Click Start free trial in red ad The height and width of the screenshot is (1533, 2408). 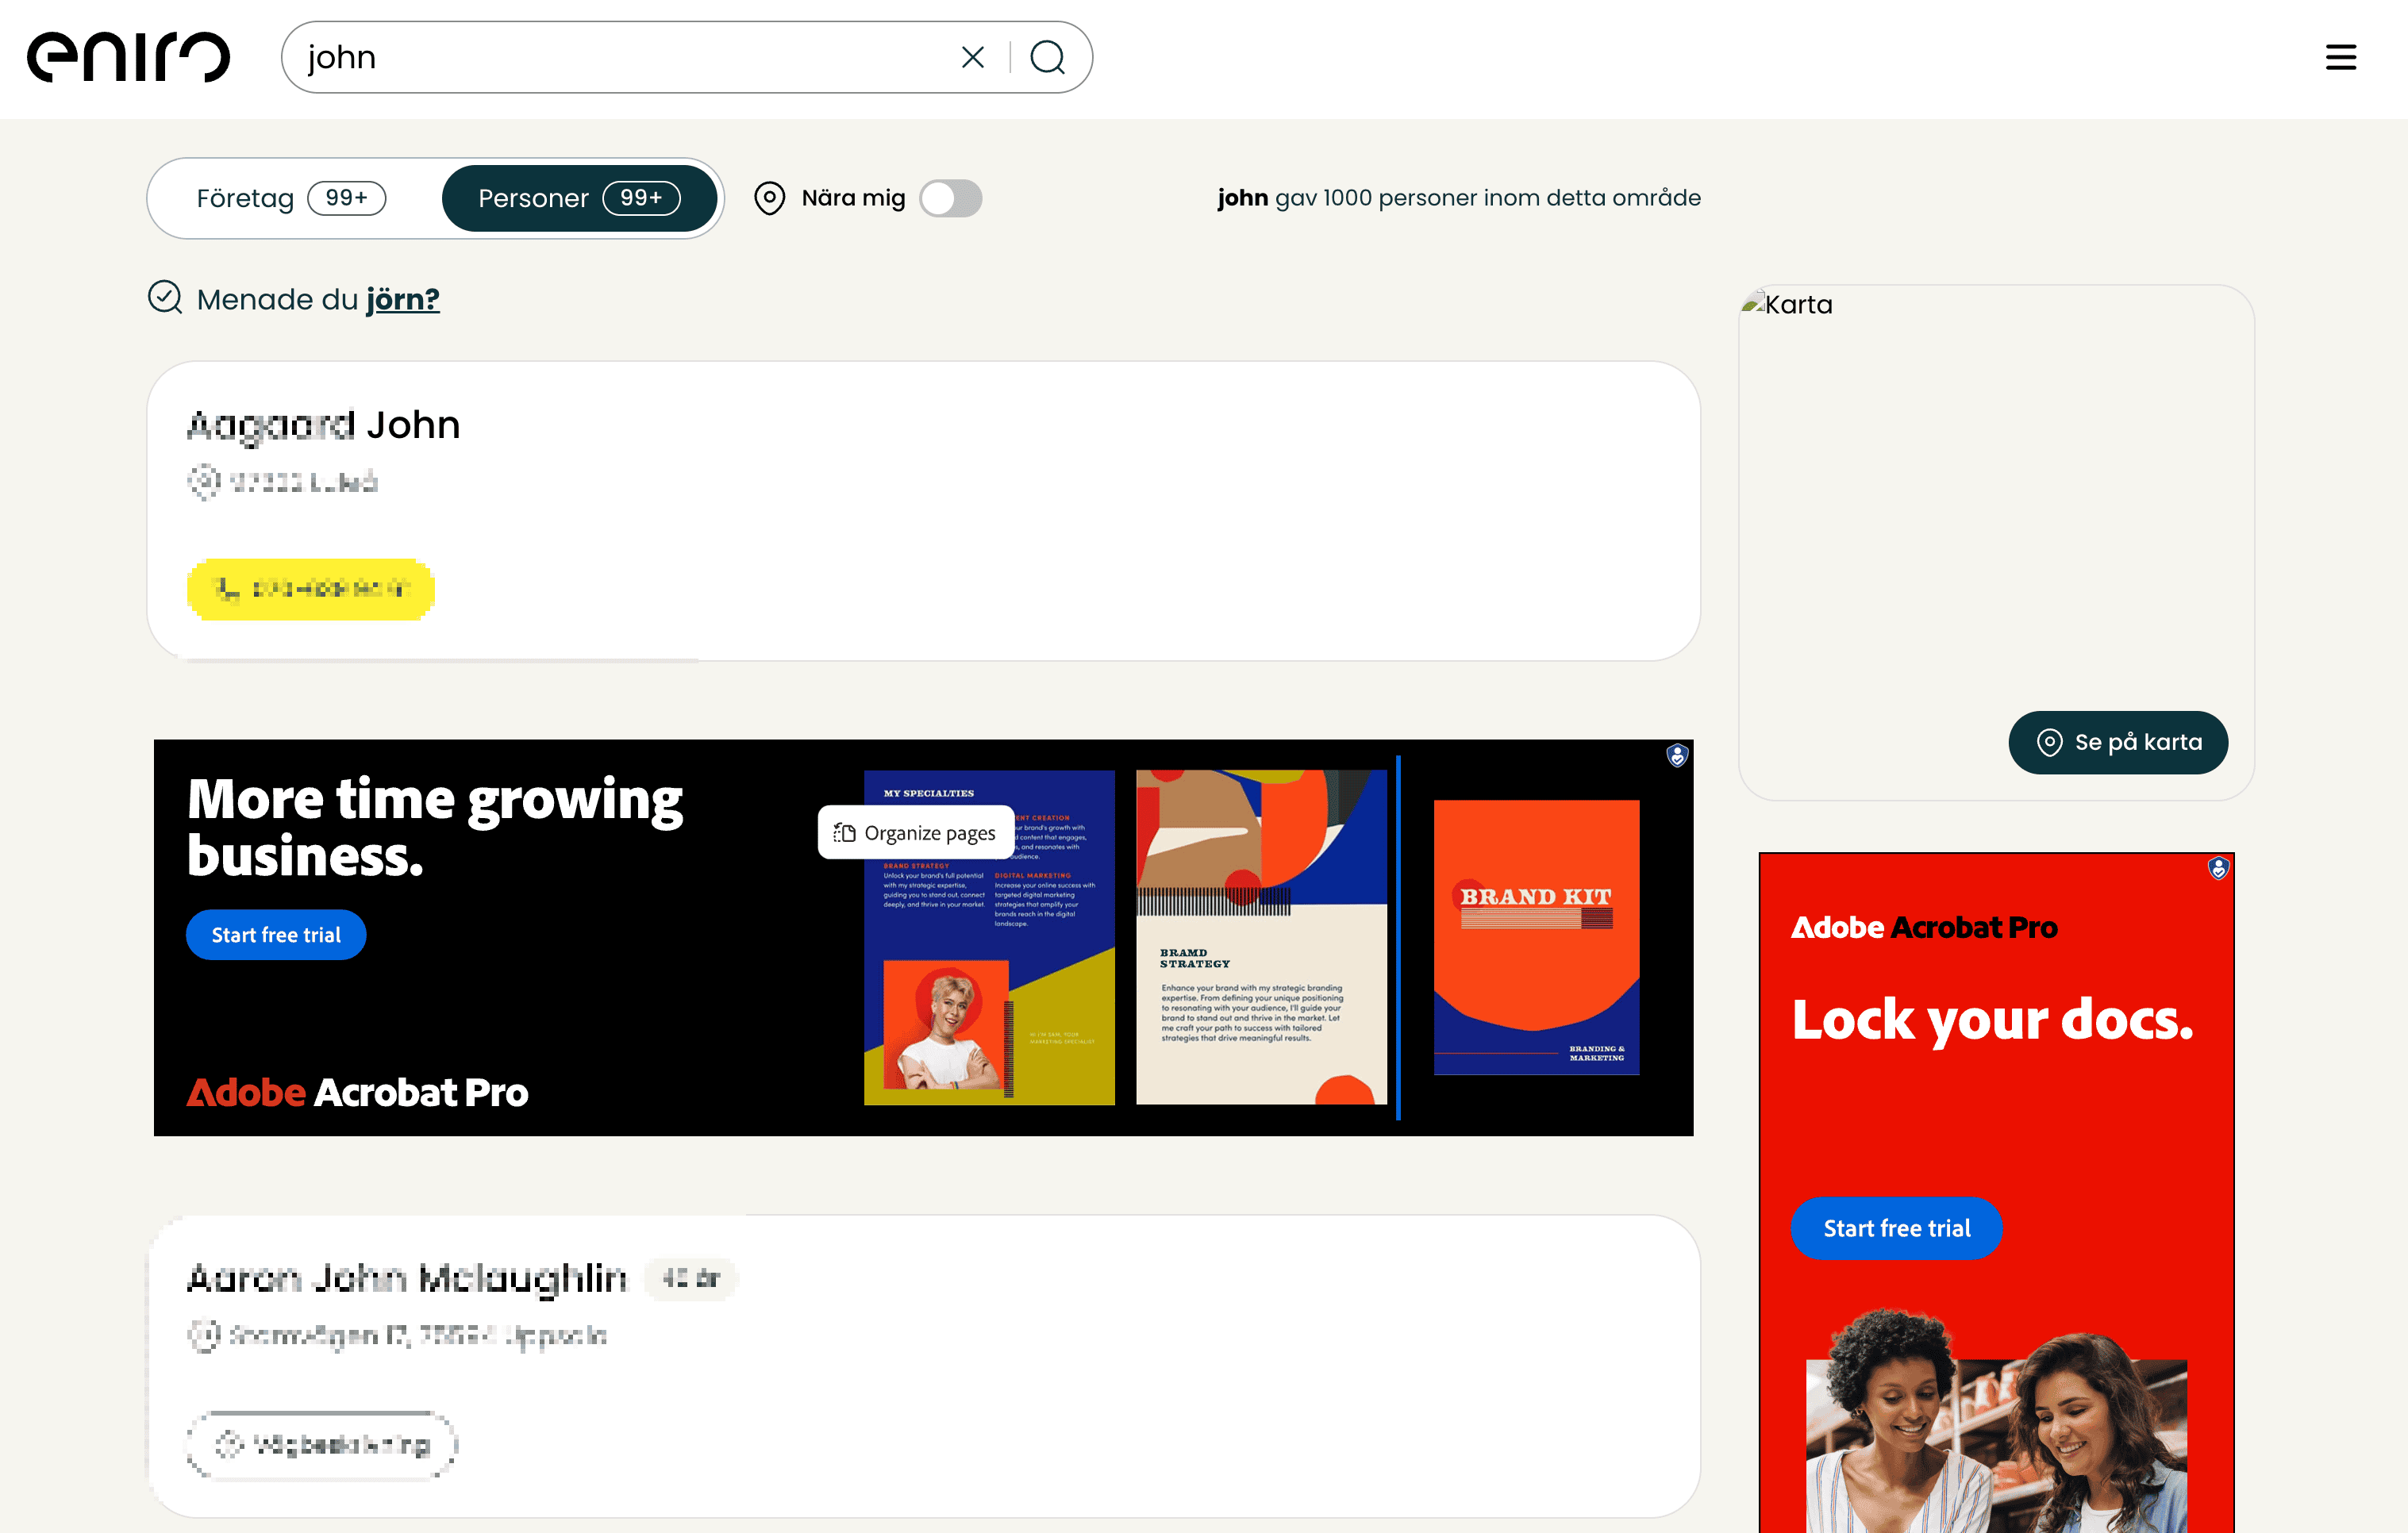[x=1896, y=1228]
